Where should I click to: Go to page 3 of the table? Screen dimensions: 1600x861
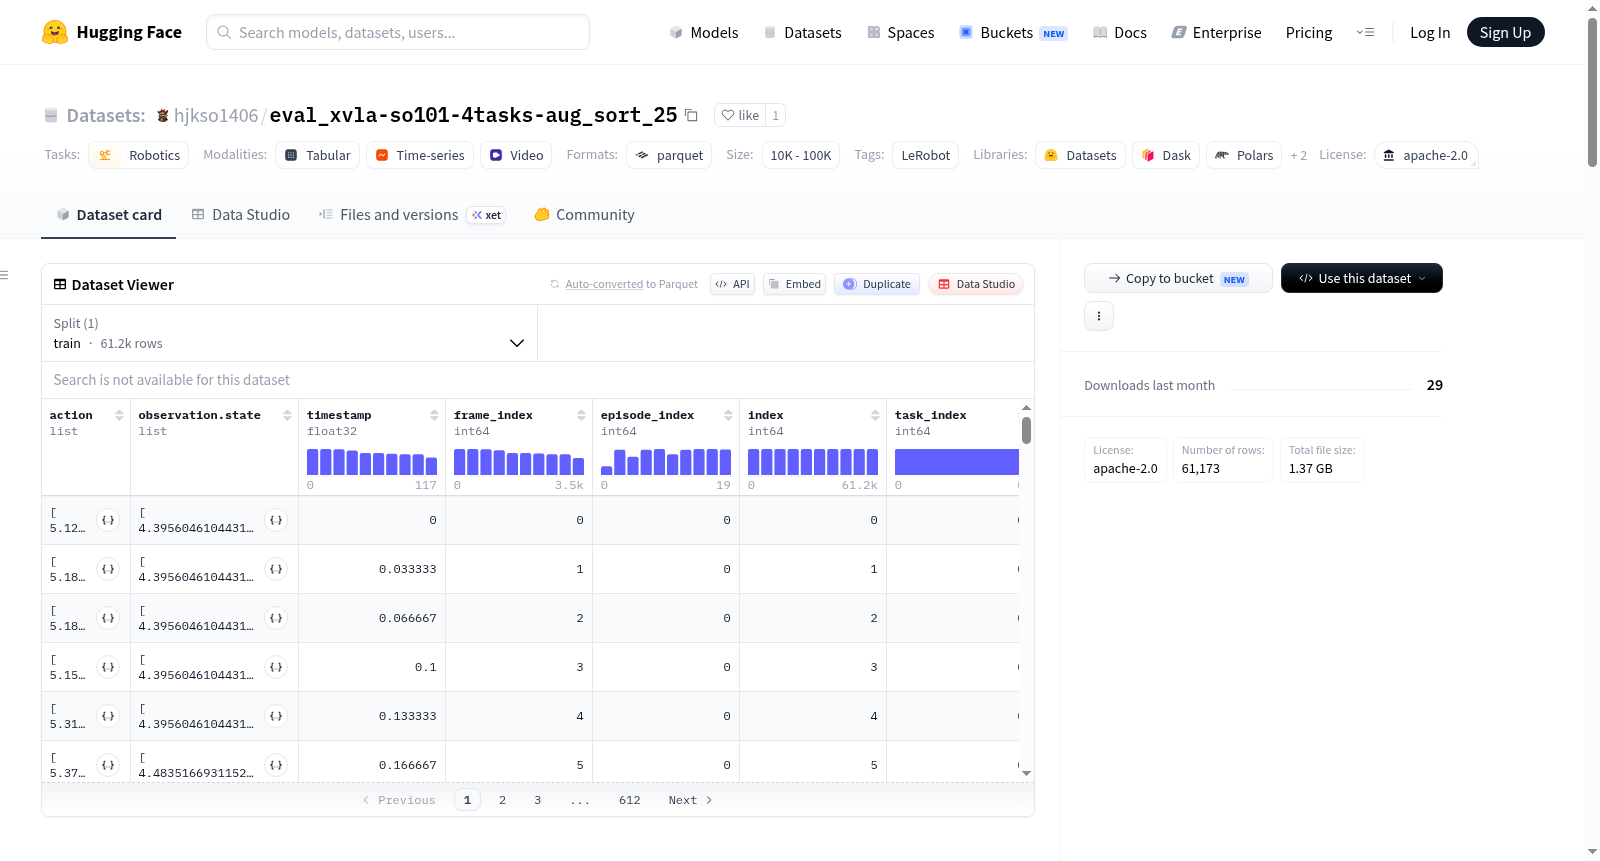click(537, 800)
